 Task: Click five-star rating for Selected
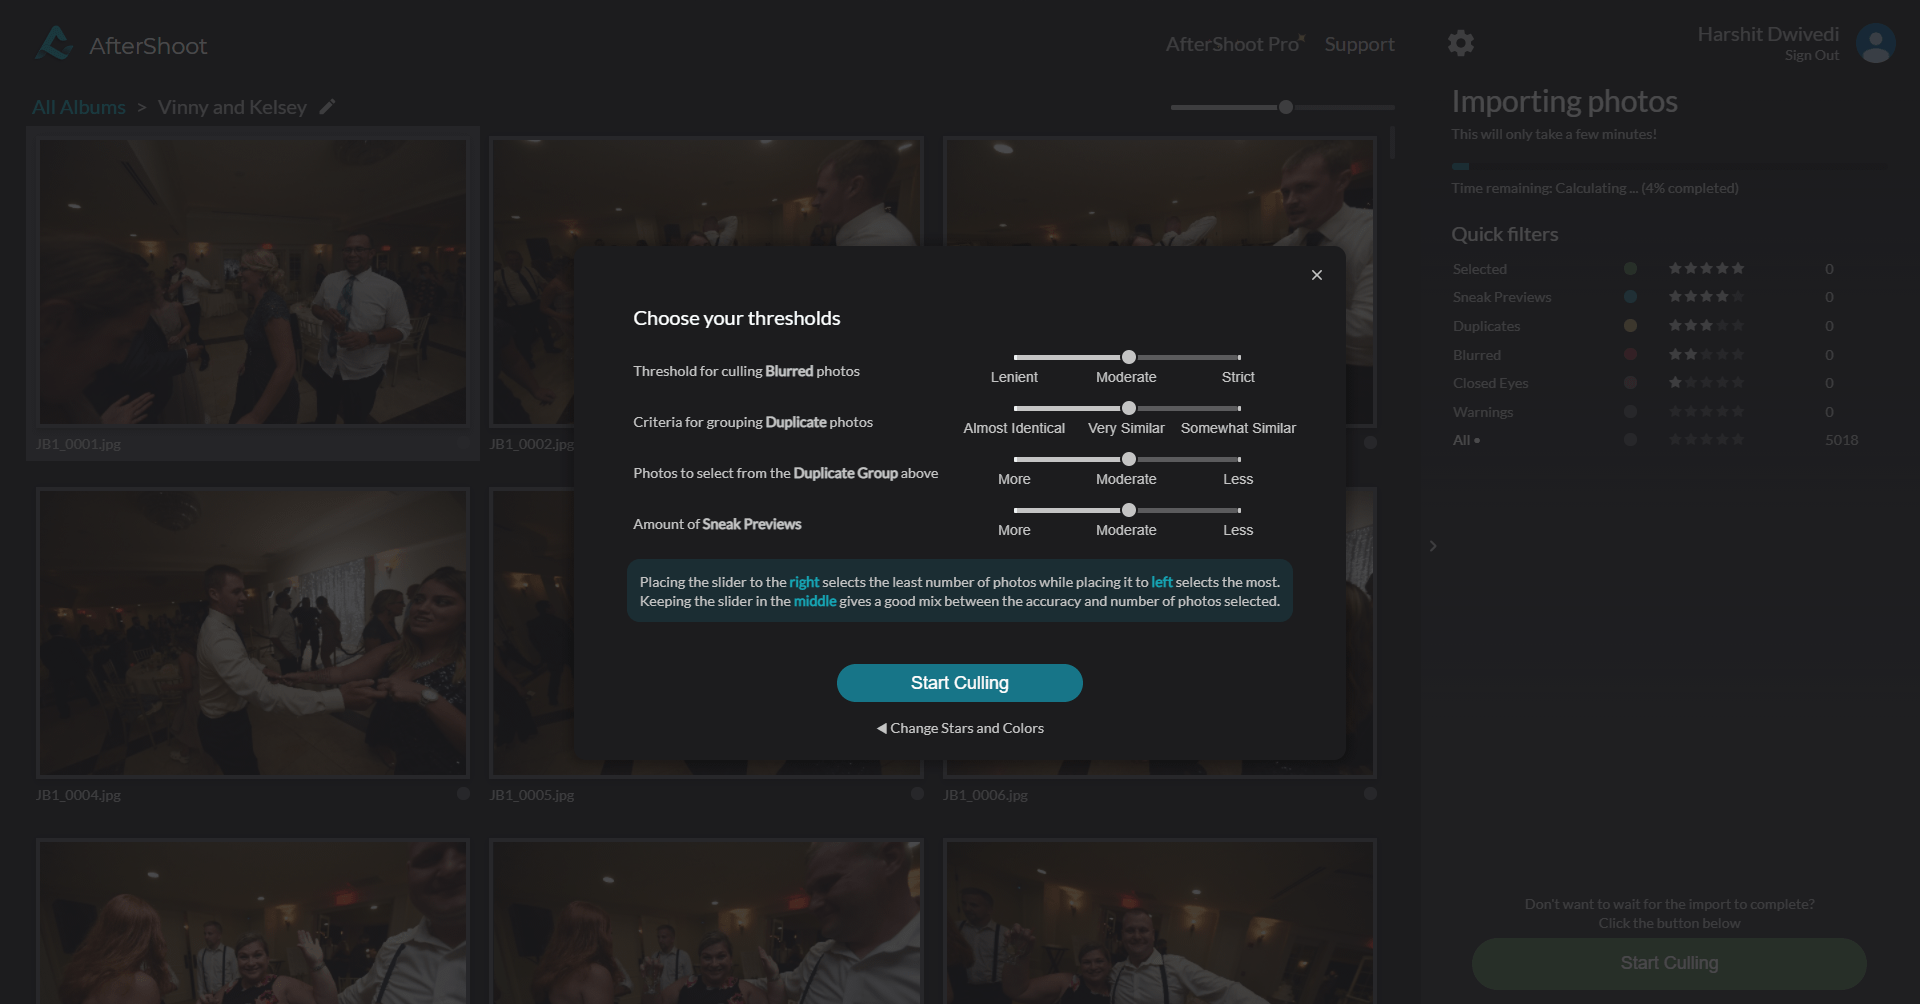click(x=1706, y=268)
